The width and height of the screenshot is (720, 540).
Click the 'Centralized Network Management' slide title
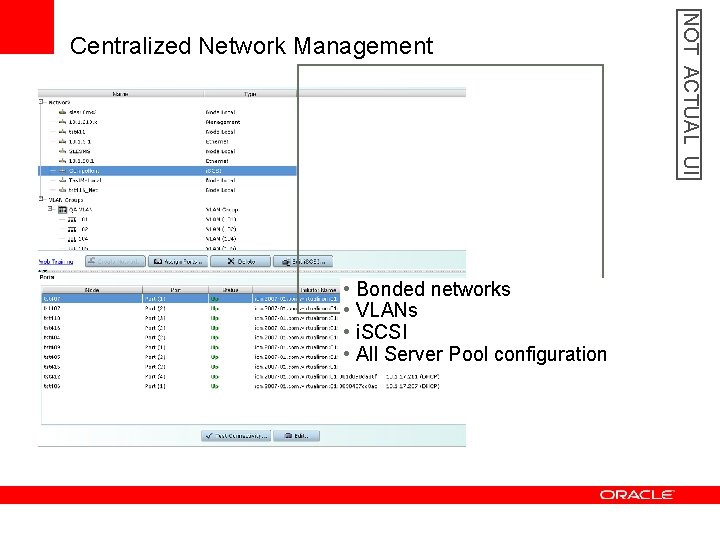pos(251,46)
